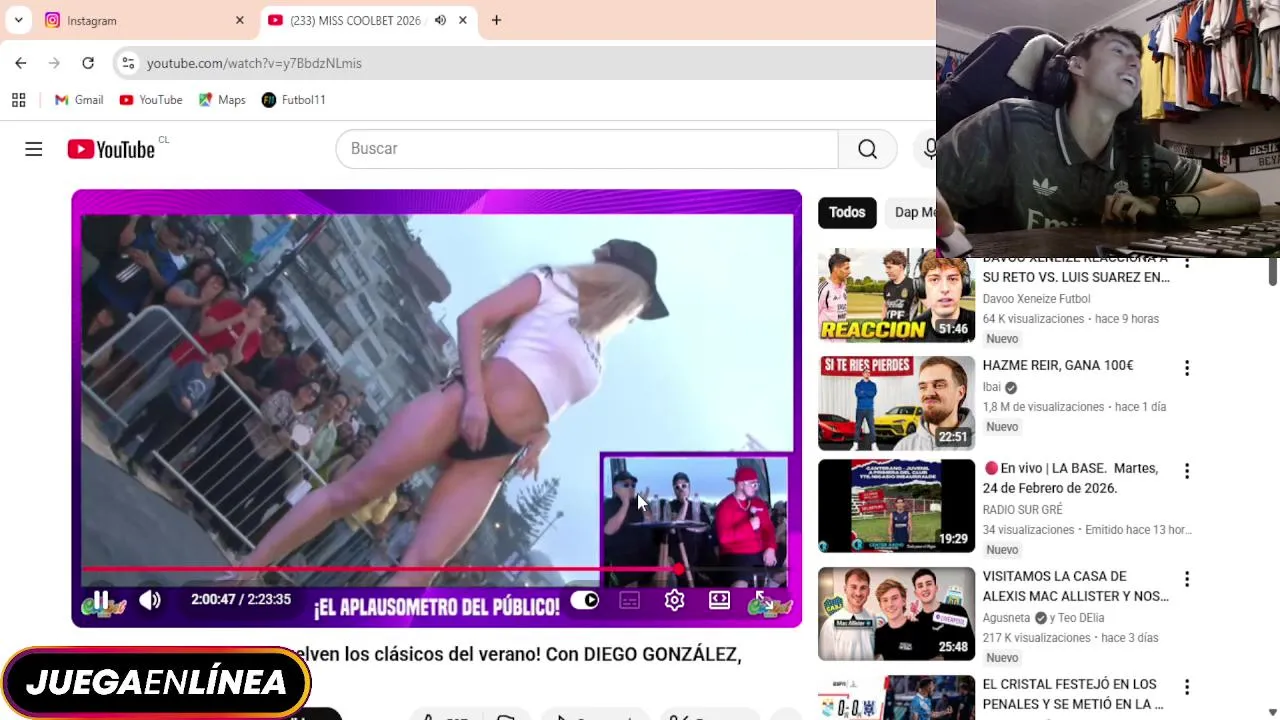The image size is (1280, 720).
Task: Select the Dap Me filter chip
Action: (911, 212)
